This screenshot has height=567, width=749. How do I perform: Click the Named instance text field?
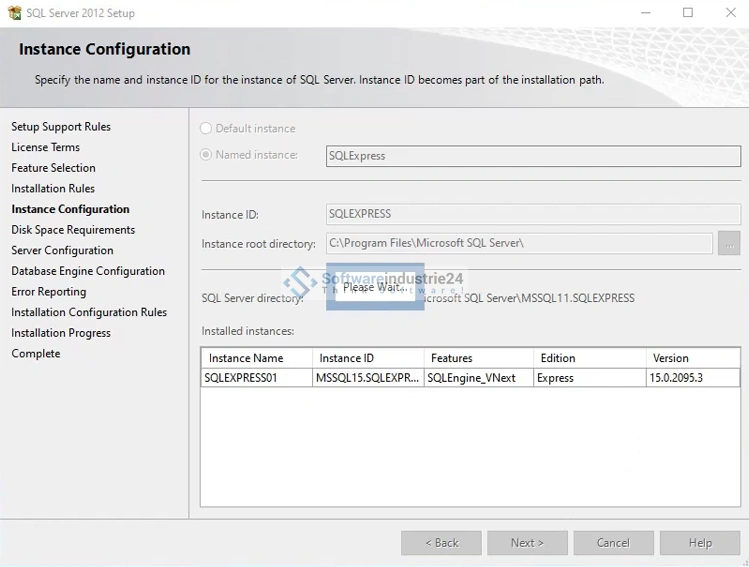point(533,156)
